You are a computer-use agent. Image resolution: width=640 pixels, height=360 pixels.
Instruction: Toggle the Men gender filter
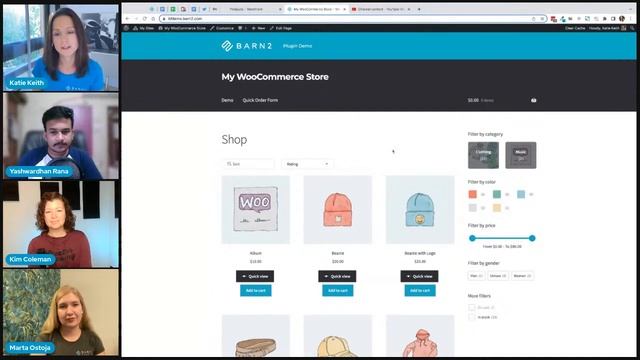coord(476,276)
